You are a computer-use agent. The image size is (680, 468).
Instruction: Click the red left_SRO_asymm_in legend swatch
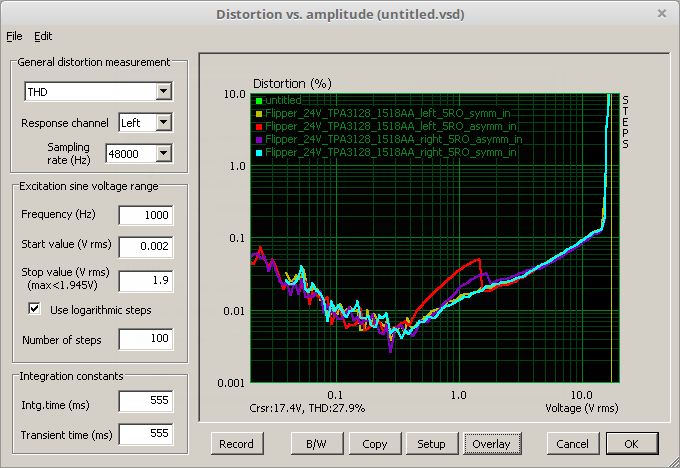(x=257, y=127)
